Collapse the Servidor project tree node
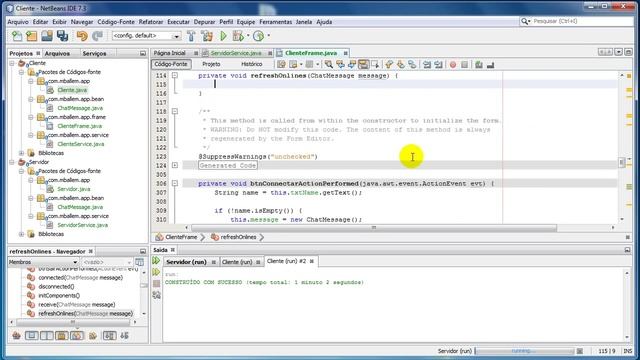Image resolution: width=640 pixels, height=360 pixels. pos(12,162)
